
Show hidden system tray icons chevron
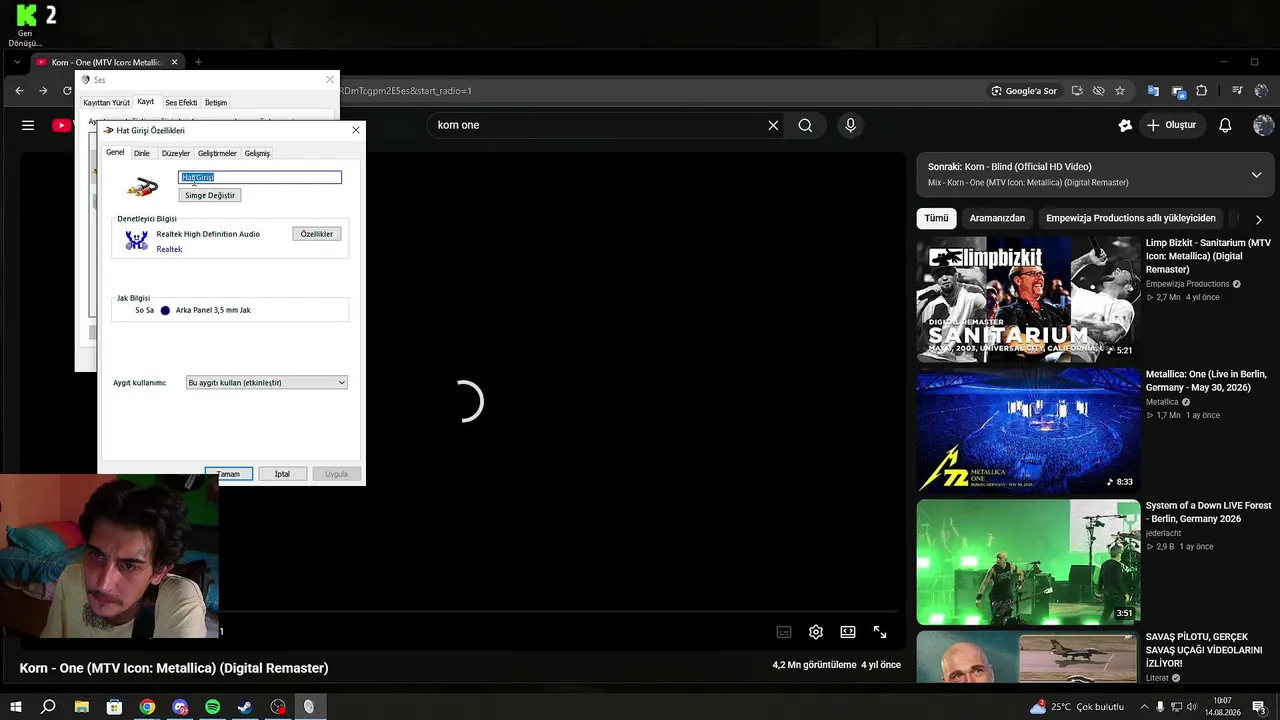click(1143, 707)
